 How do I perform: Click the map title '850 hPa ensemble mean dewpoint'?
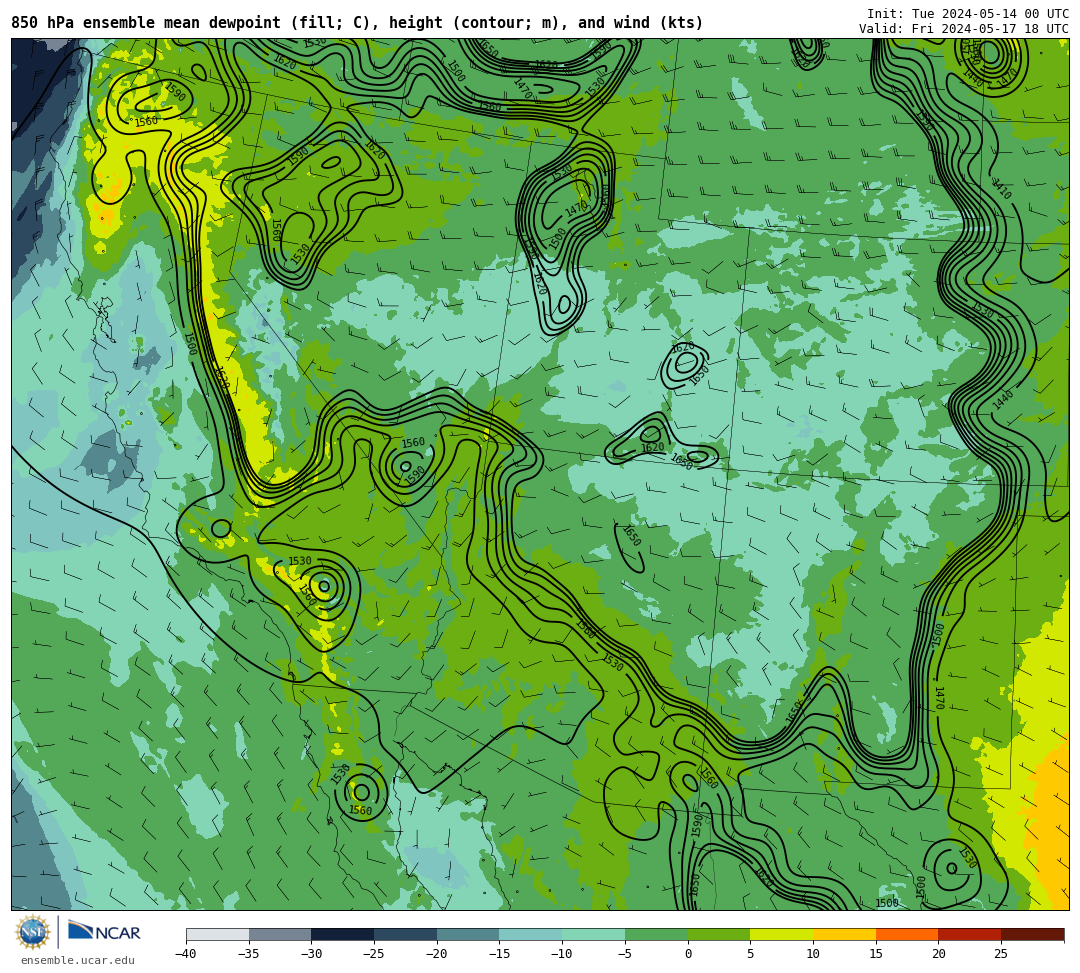(x=146, y=23)
